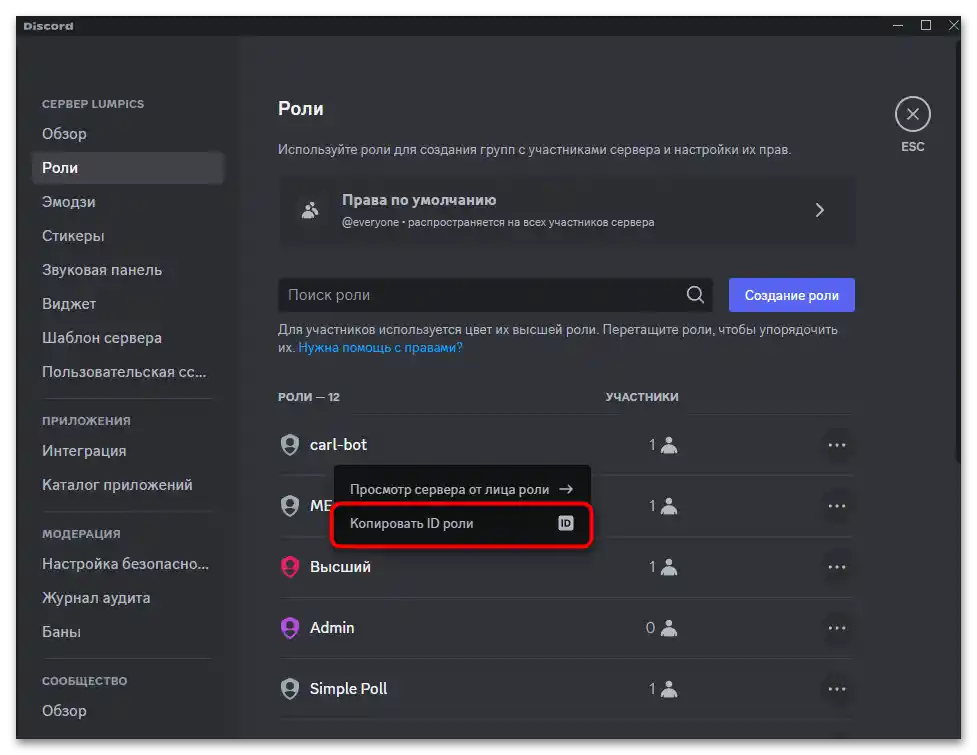Viewport: 977px width, 755px height.
Task: Click the Создание роли button
Action: pos(791,295)
